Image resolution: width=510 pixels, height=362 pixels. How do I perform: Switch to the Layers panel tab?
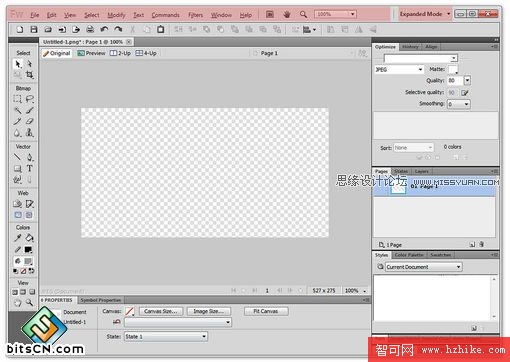click(422, 171)
